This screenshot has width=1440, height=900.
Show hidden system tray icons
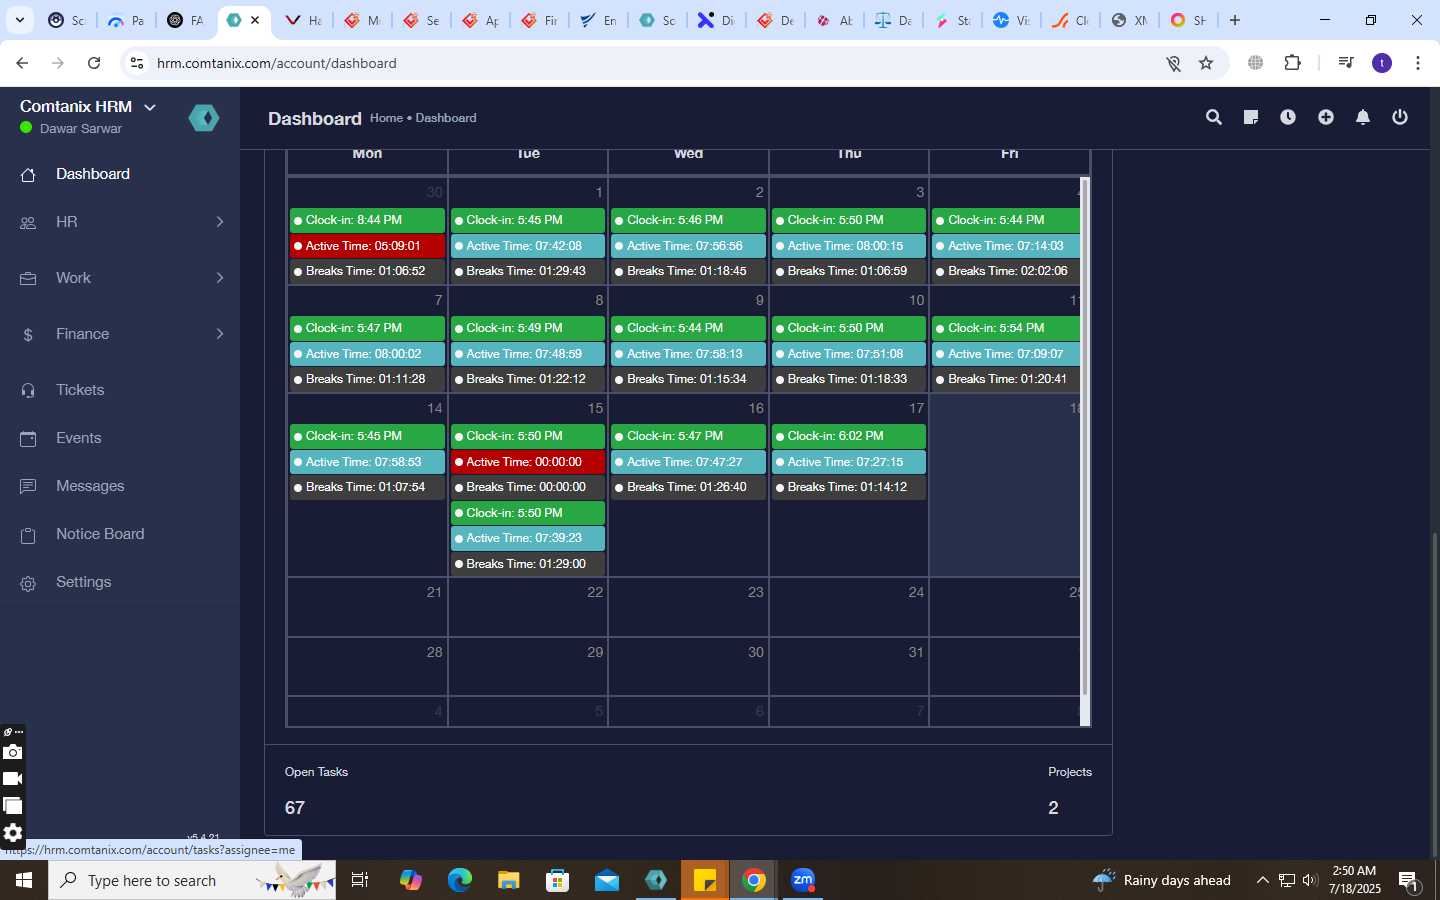(x=1262, y=880)
